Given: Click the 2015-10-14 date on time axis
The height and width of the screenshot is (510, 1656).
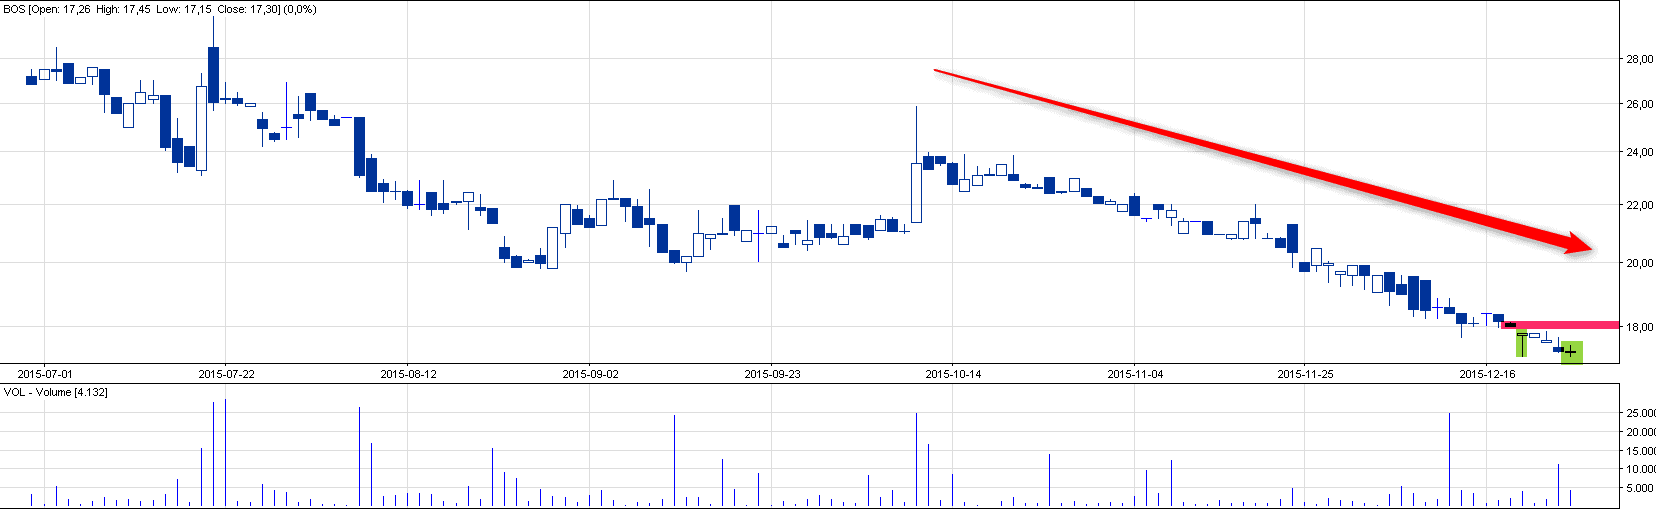Looking at the screenshot, I should point(953,374).
